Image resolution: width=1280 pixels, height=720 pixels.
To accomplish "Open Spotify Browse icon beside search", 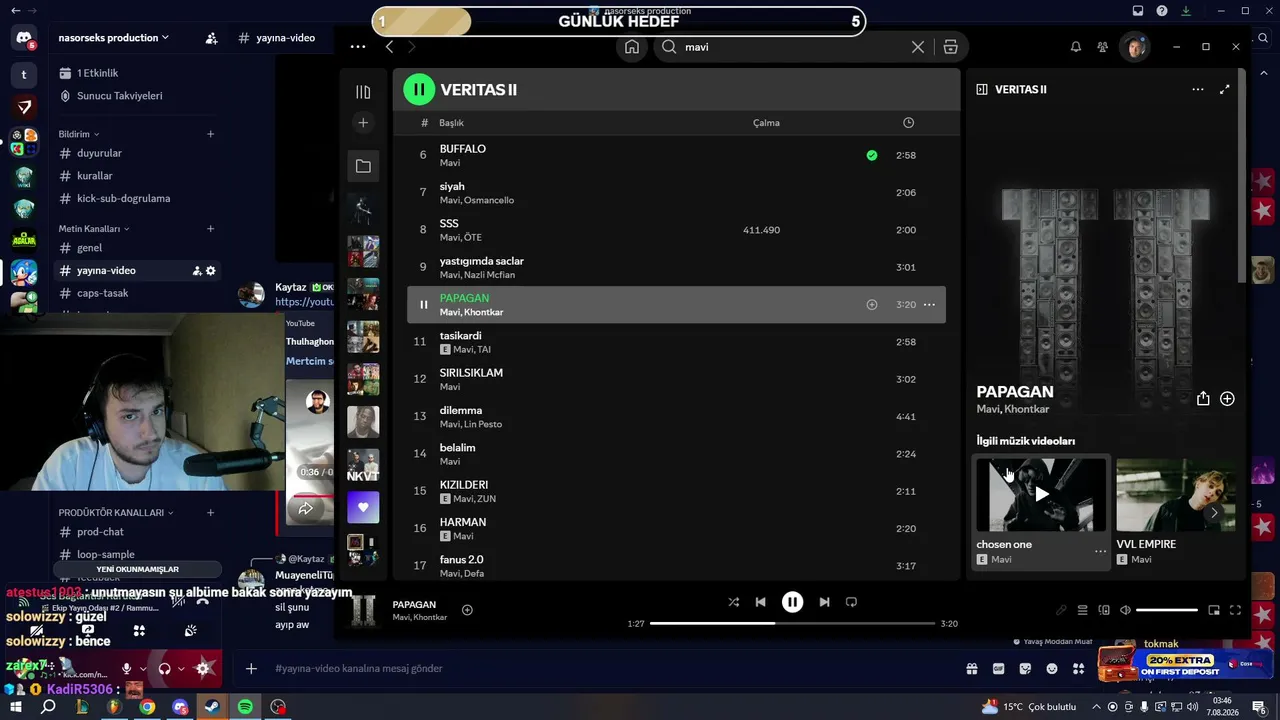I will [951, 47].
